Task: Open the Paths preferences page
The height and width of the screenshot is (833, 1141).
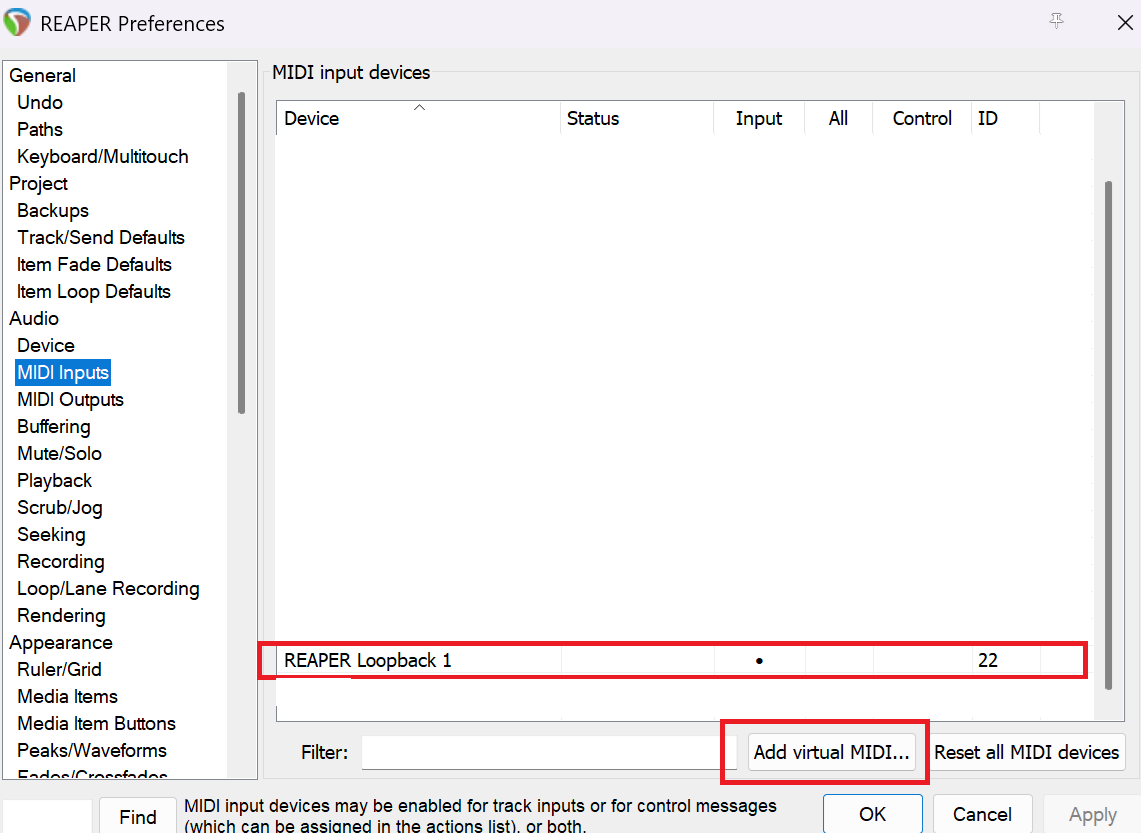Action: point(40,129)
